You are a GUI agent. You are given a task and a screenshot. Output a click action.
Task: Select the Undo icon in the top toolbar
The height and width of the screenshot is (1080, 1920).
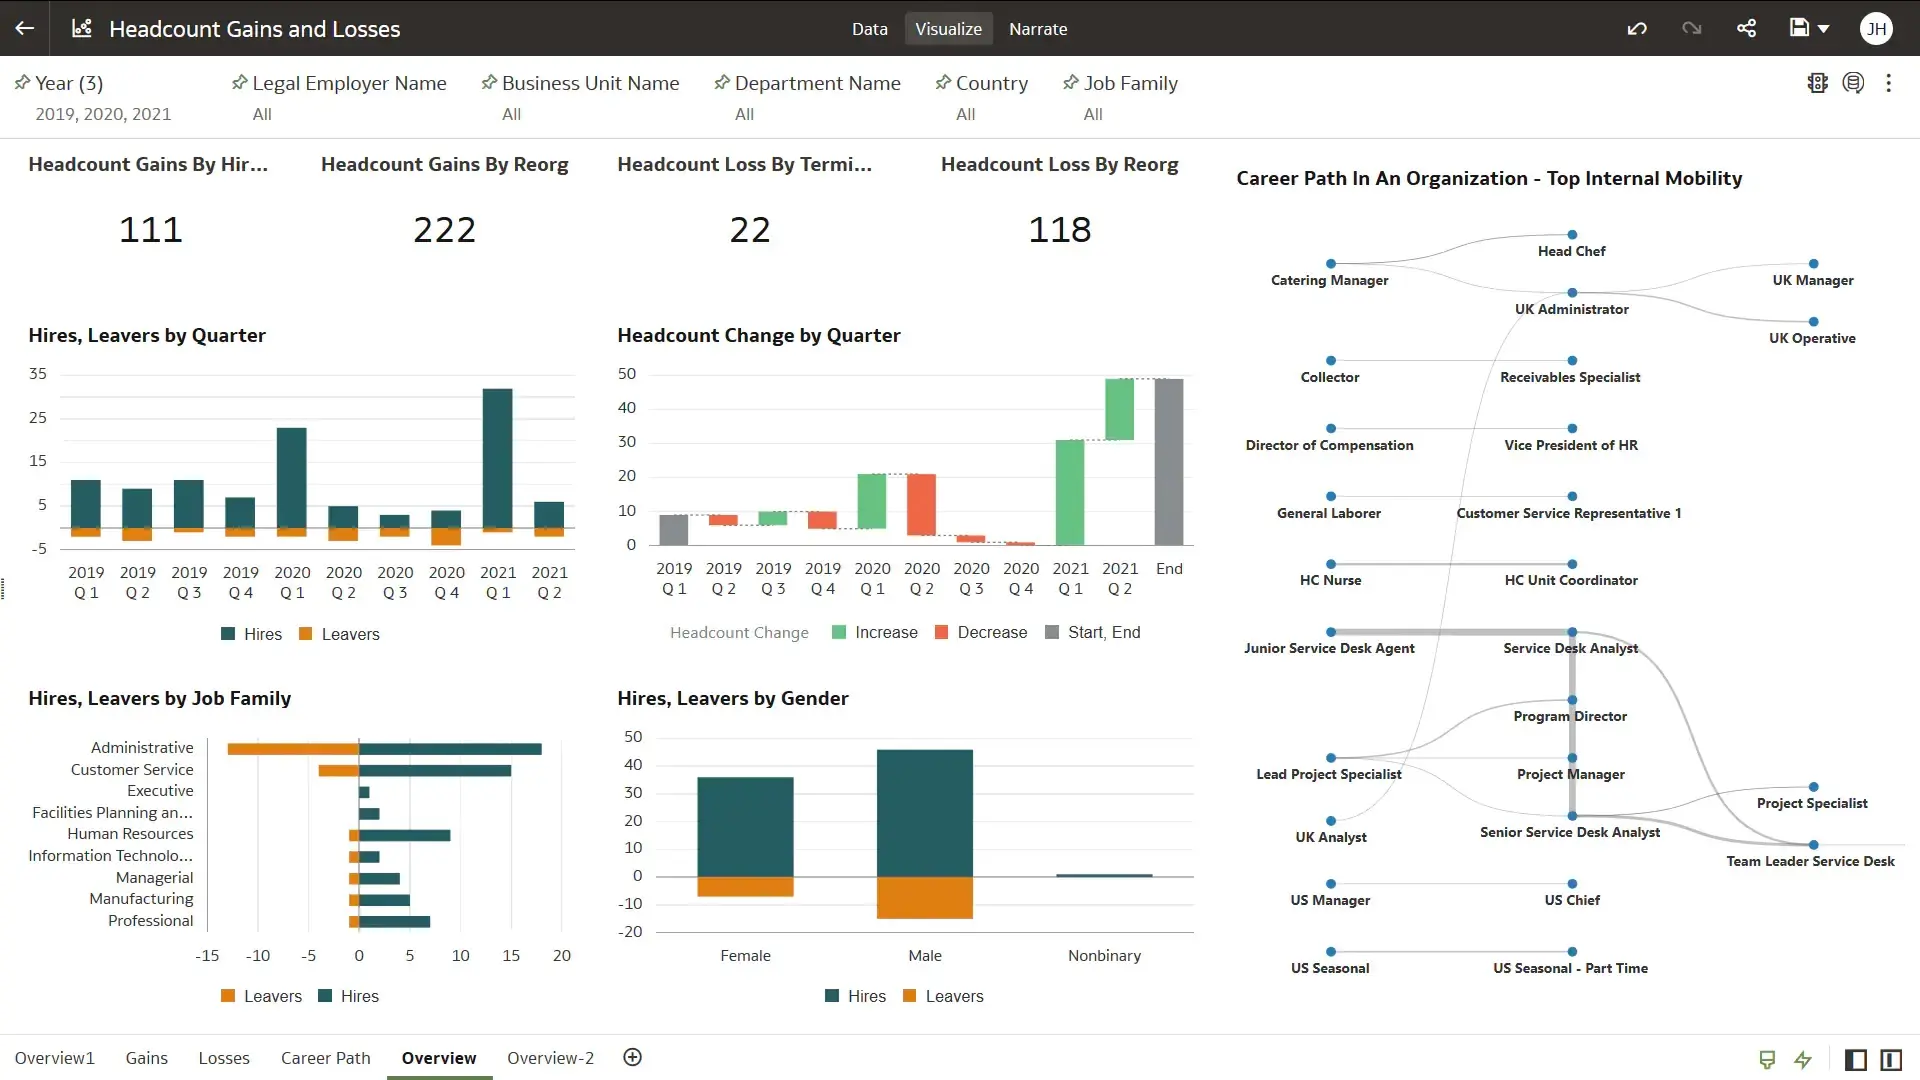click(1636, 28)
